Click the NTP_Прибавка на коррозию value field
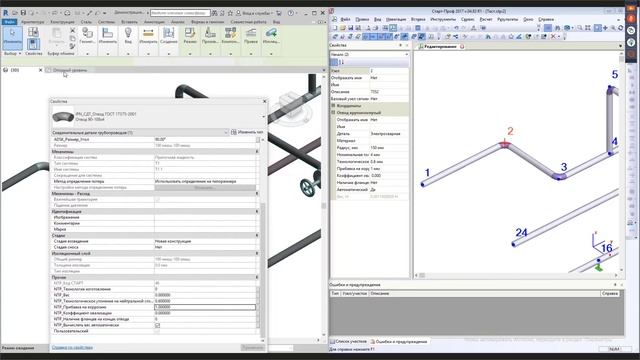 pyautogui.click(x=205, y=307)
